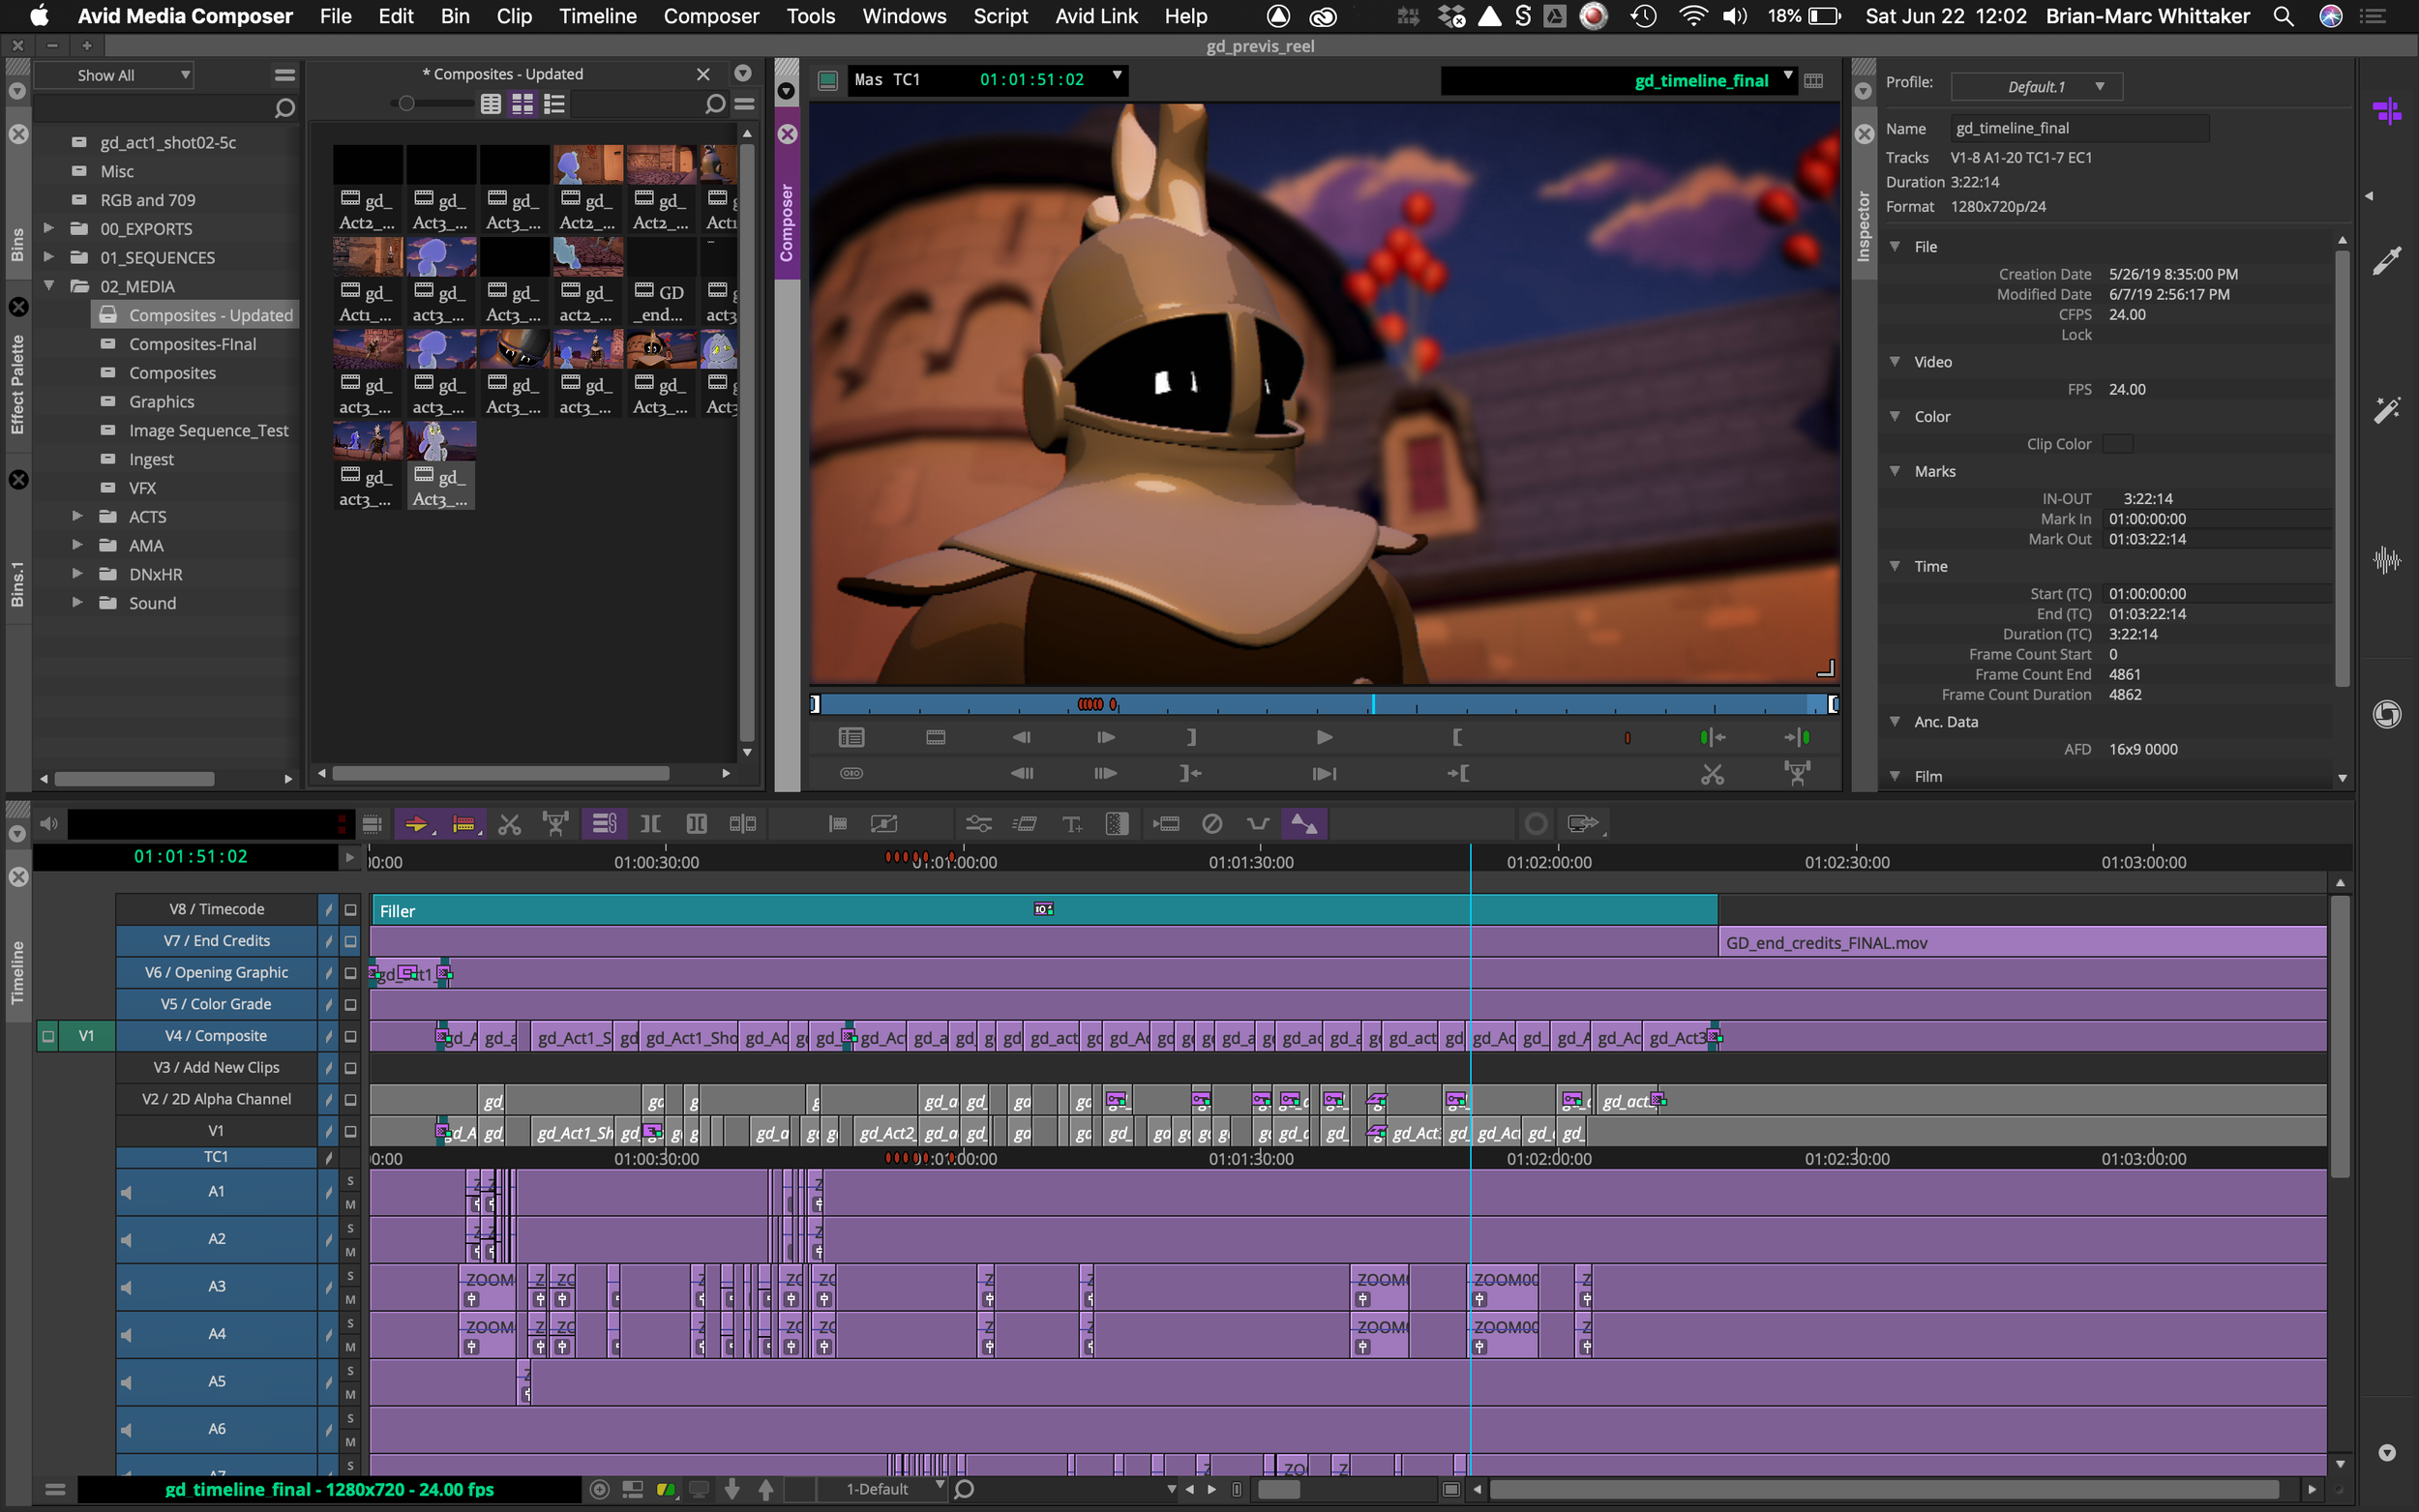Click the Extract scissors in timeline toolbar
Screen dimensions: 2419x1512
click(x=510, y=824)
